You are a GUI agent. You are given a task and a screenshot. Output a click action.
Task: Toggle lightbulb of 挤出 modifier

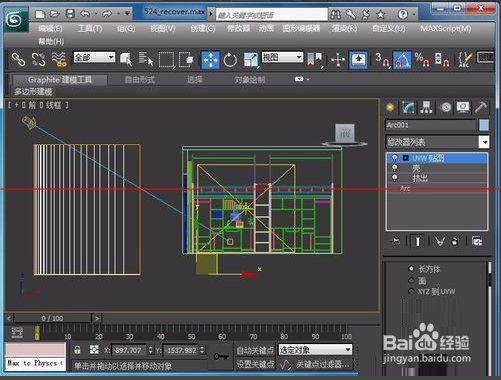coord(394,178)
